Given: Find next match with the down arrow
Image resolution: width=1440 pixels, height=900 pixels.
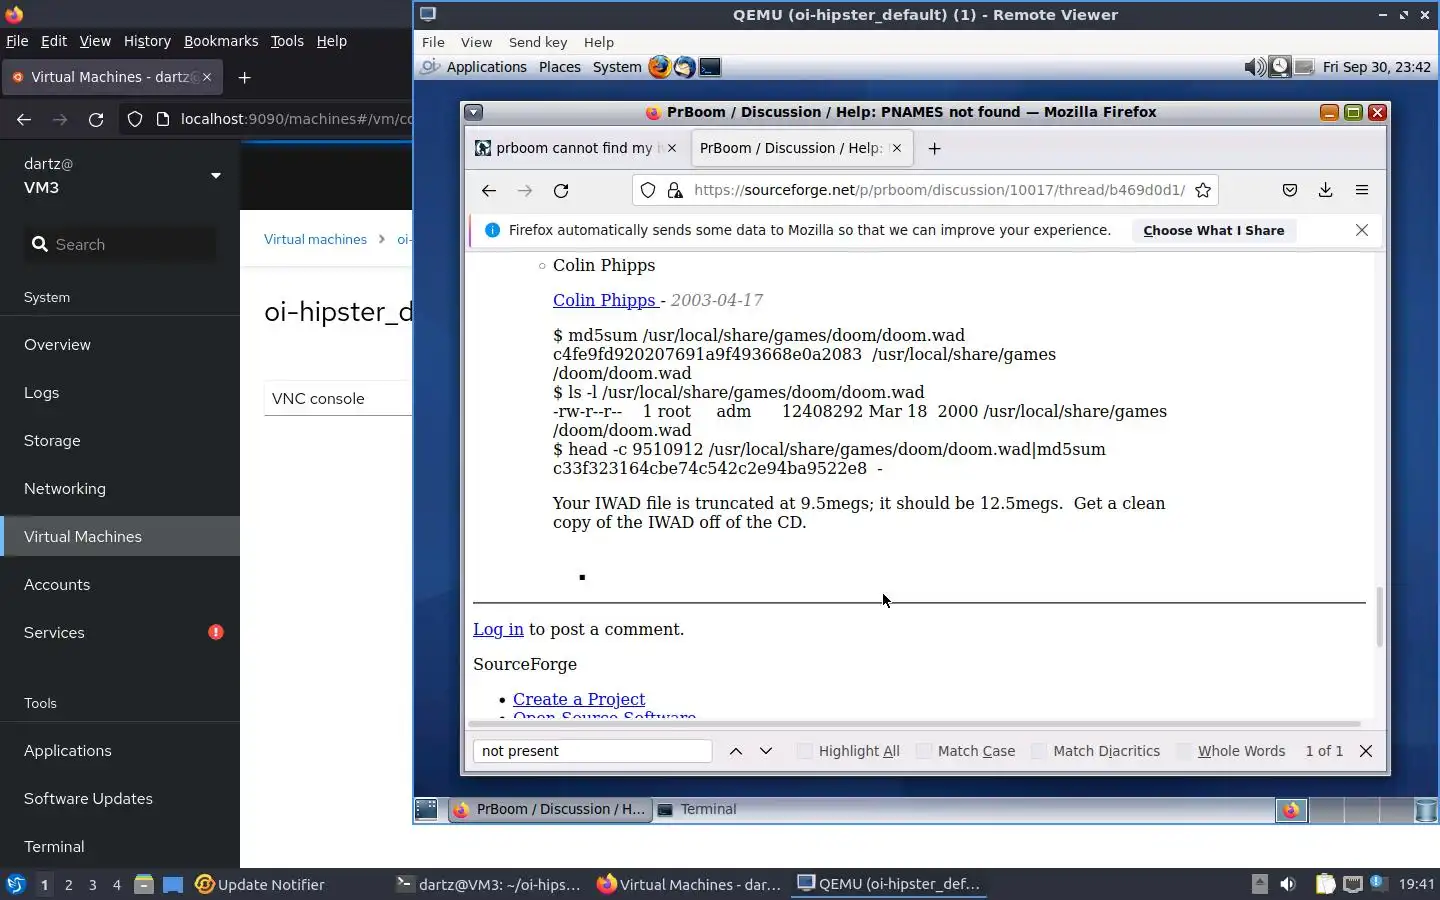Looking at the screenshot, I should tap(766, 751).
